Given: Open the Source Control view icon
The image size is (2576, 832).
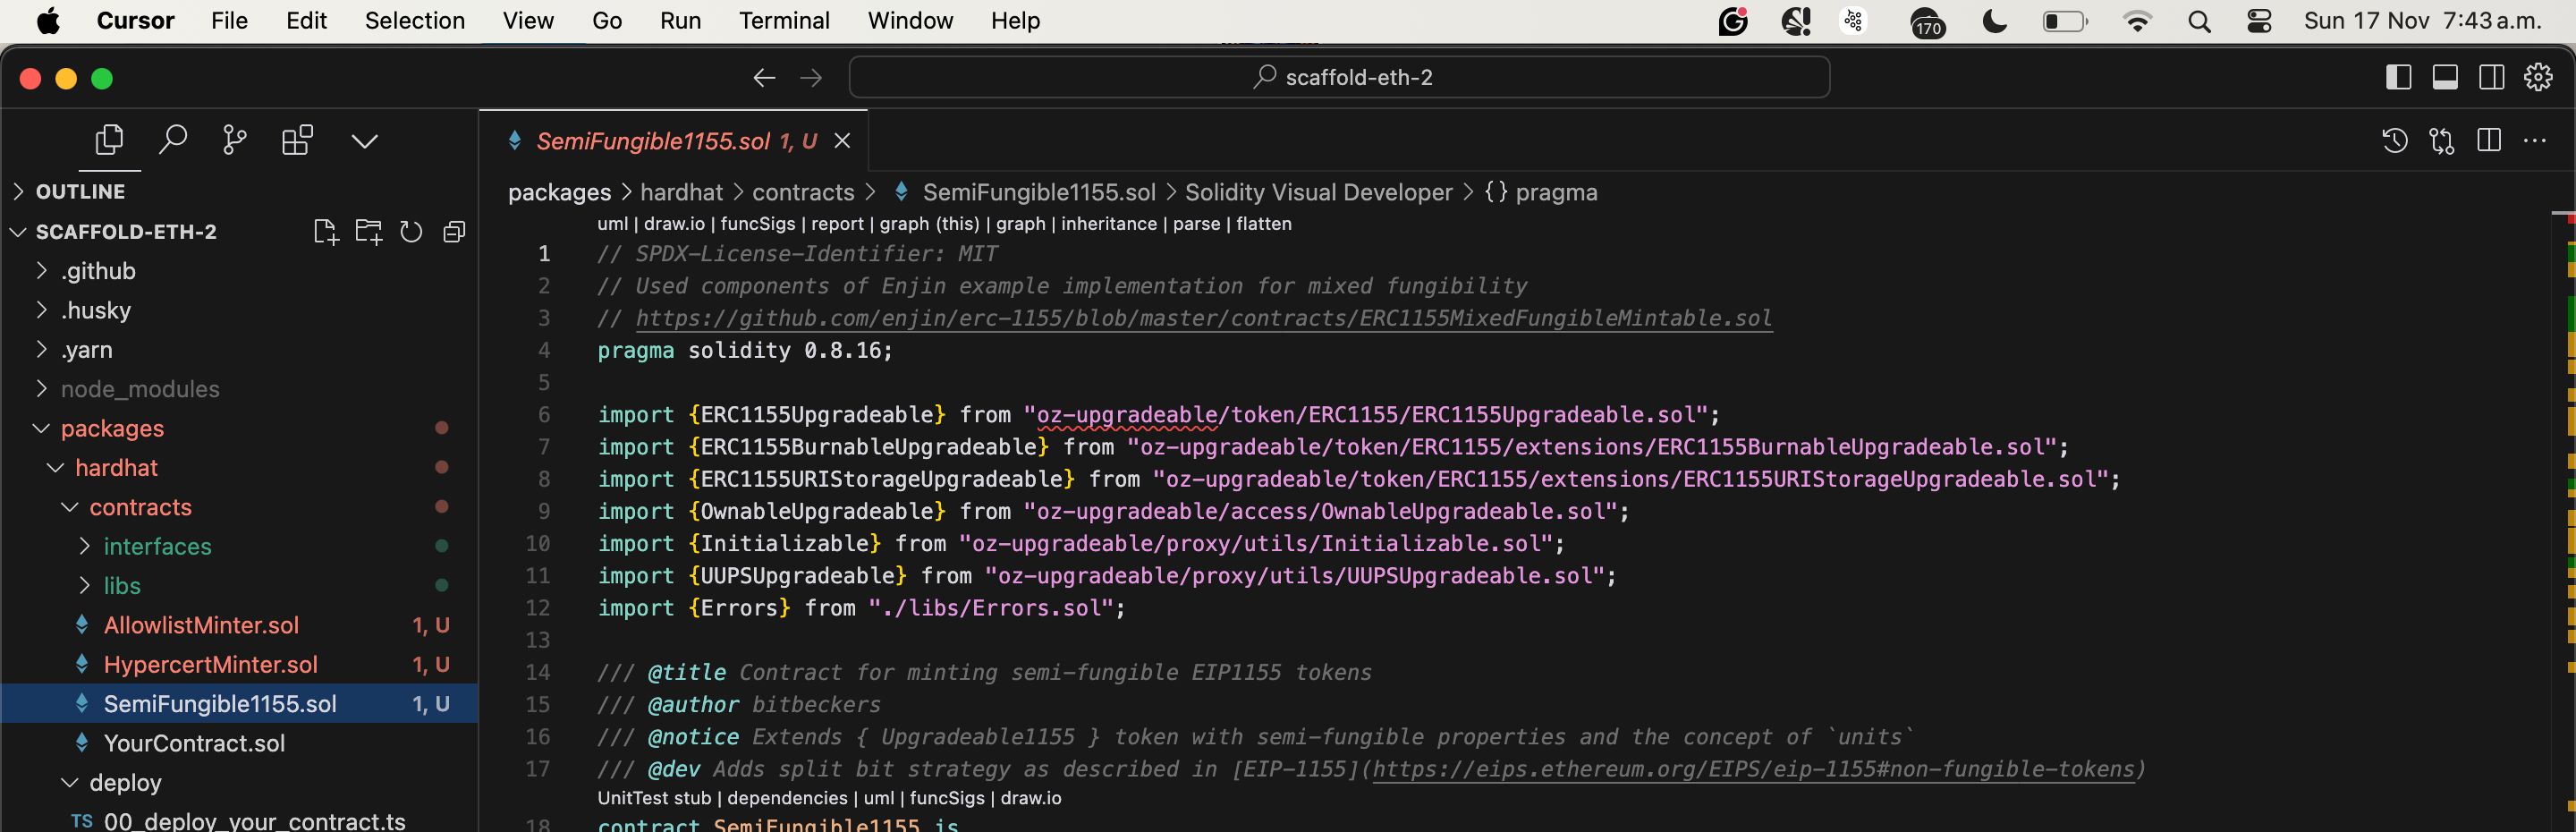Looking at the screenshot, I should pos(235,140).
